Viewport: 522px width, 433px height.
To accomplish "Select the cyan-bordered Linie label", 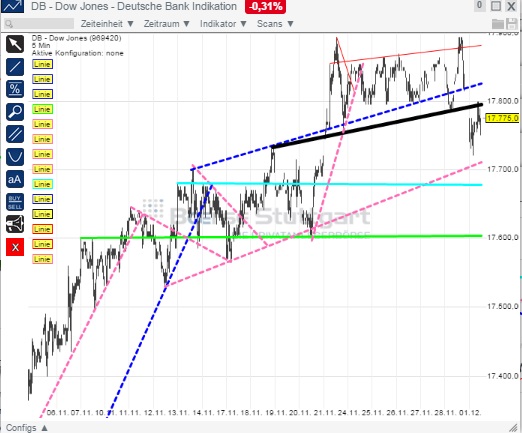I will click(x=42, y=184).
